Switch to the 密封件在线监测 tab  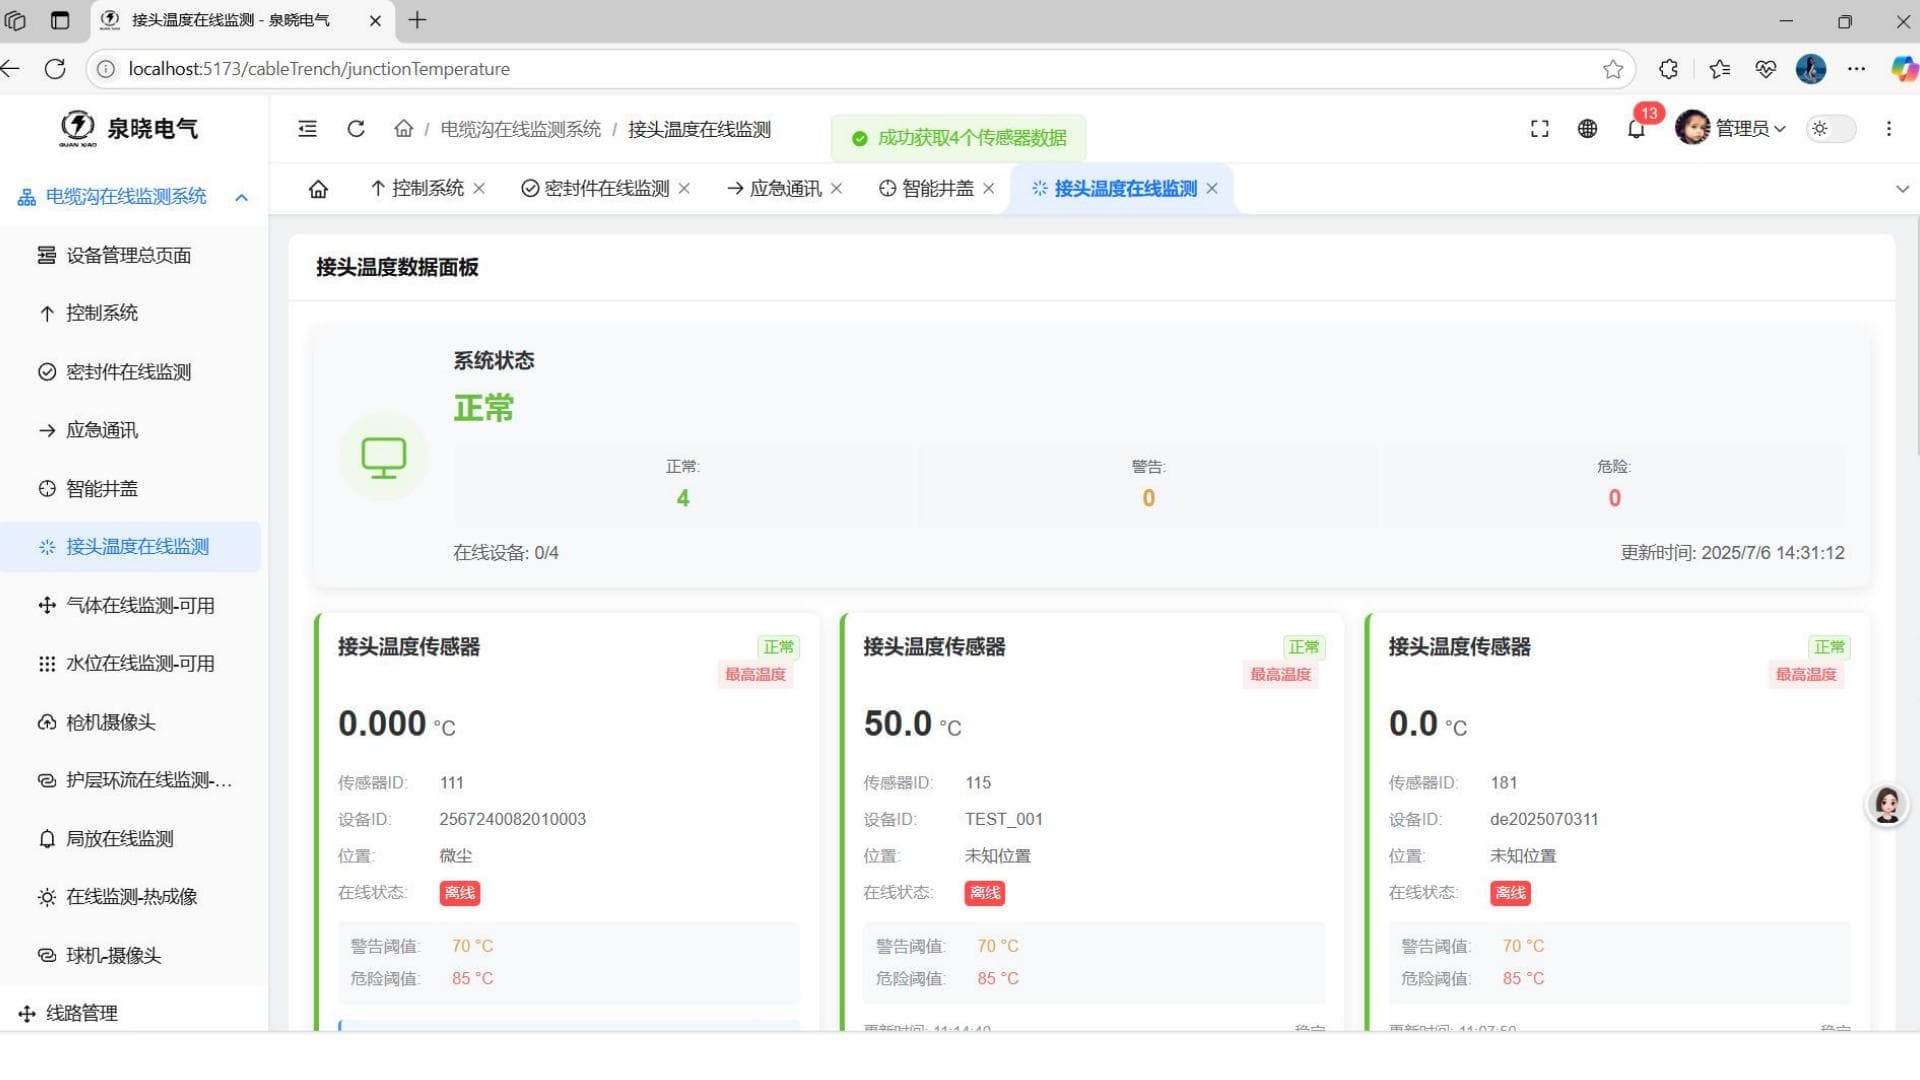pos(606,189)
